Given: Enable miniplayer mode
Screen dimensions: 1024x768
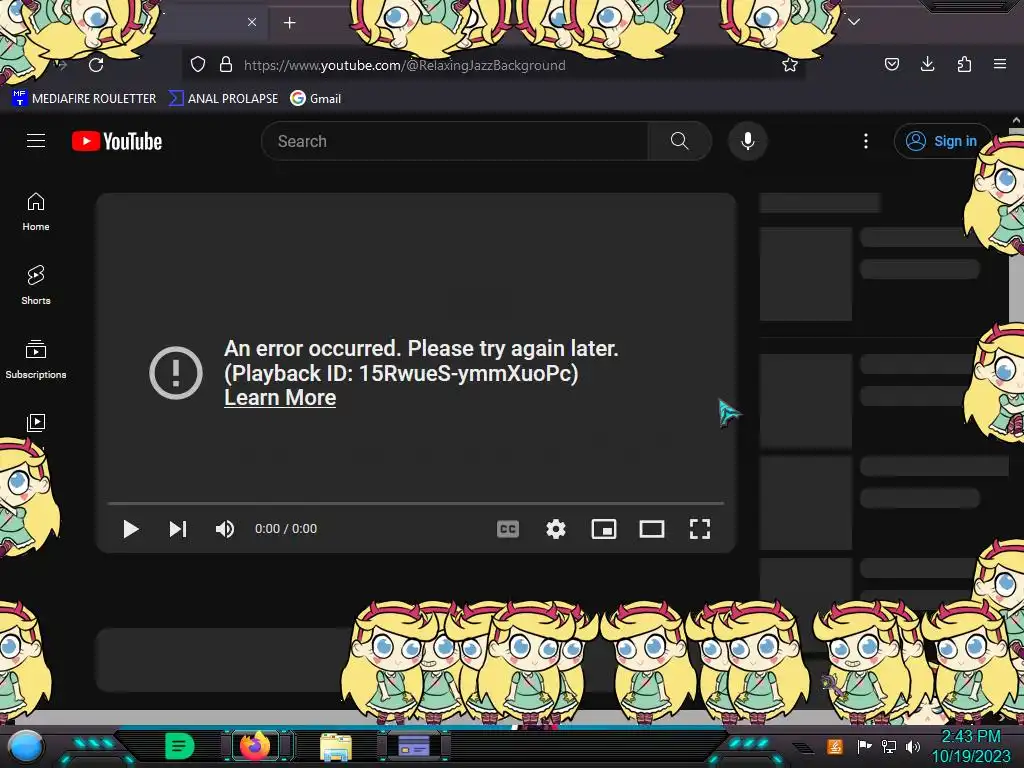Looking at the screenshot, I should (603, 529).
